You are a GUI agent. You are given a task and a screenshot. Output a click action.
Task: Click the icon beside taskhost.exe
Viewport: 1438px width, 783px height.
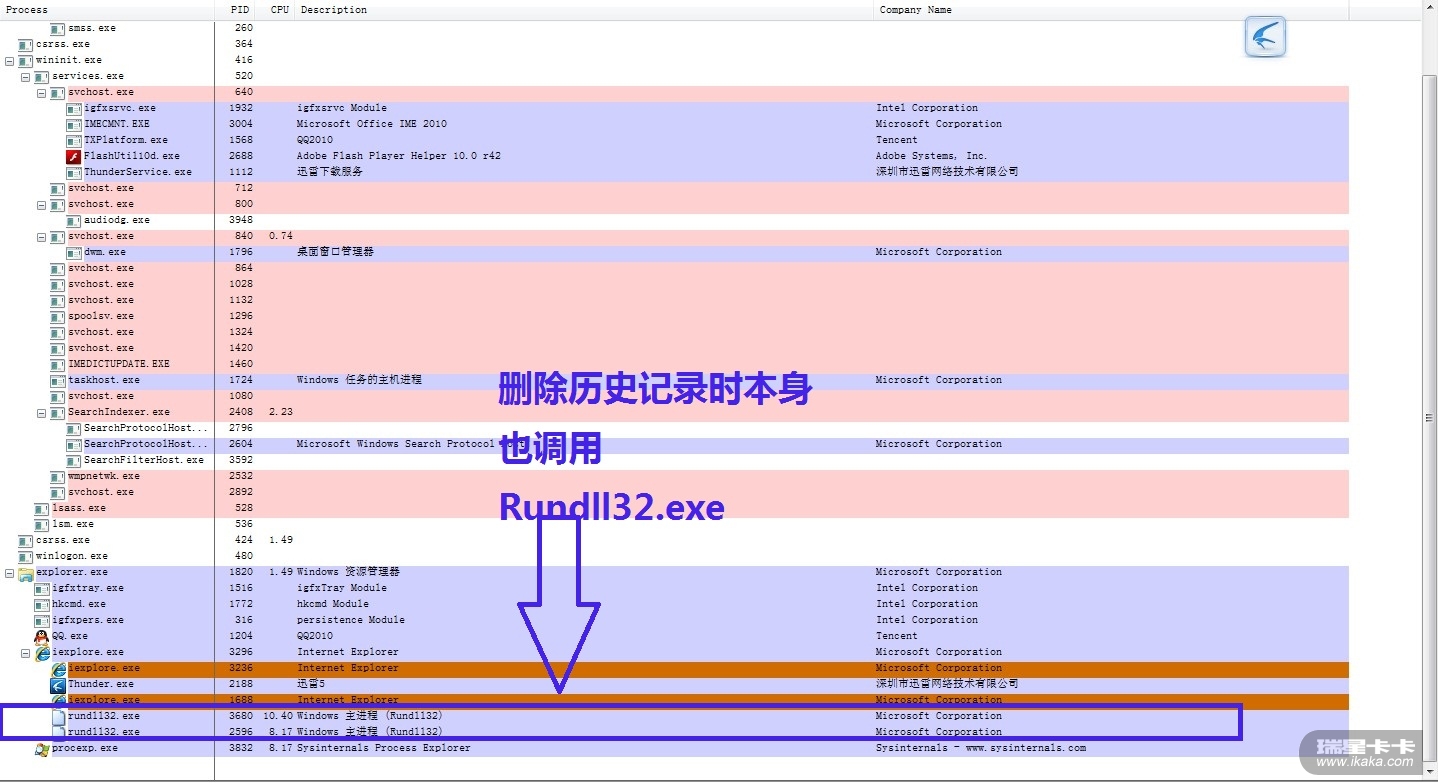tap(58, 380)
